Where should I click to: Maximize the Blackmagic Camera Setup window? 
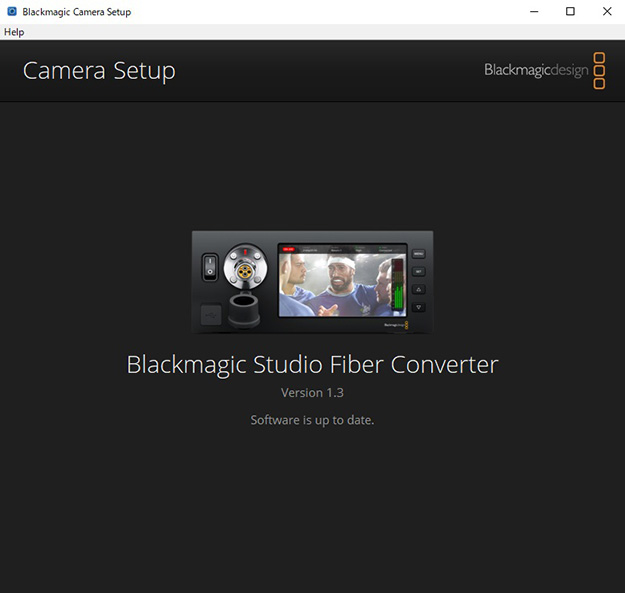[x=570, y=11]
